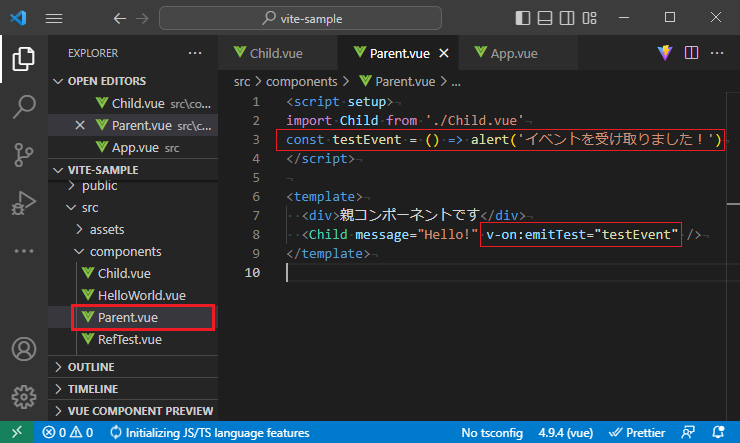
Task: Show additional views ellipsis in activity bar
Action: [24, 251]
